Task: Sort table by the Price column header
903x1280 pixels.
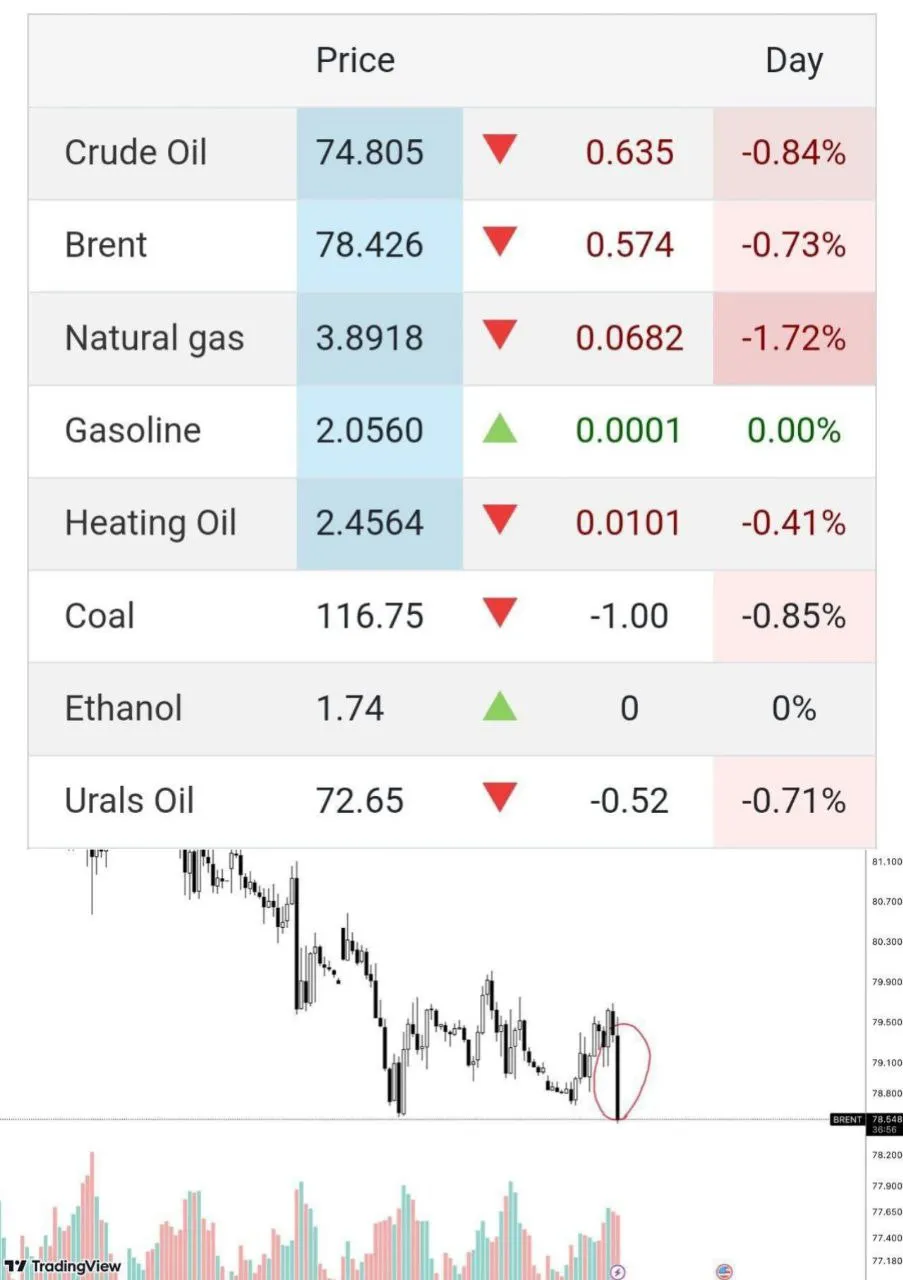Action: coord(355,60)
